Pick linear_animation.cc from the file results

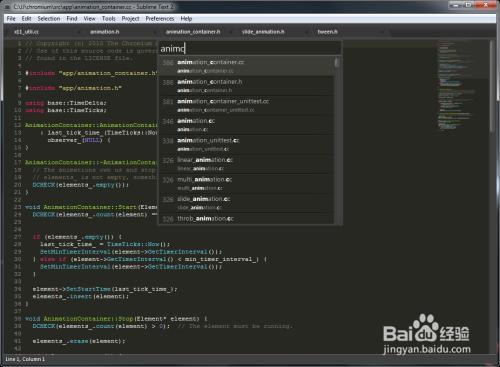coord(246,164)
